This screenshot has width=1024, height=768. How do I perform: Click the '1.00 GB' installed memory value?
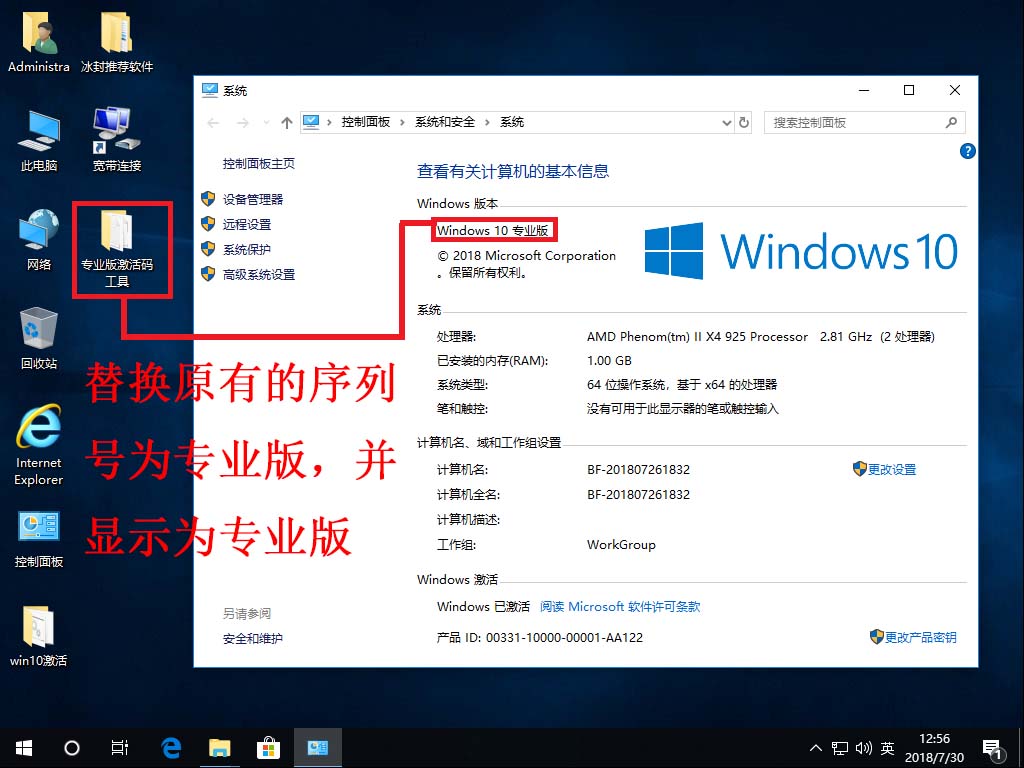coord(609,360)
